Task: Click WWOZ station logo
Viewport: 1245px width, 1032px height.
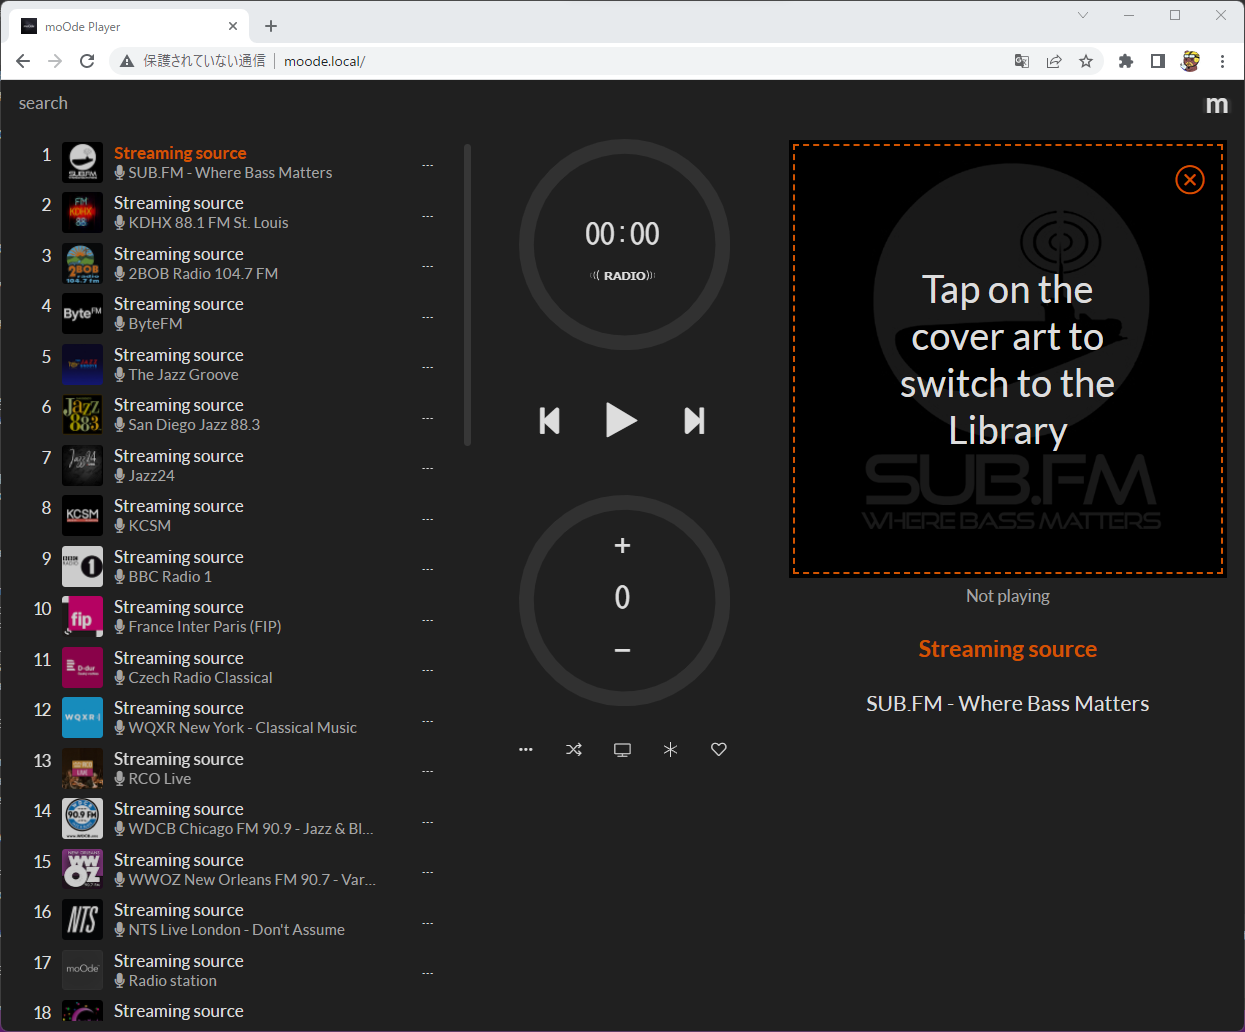Action: click(82, 869)
